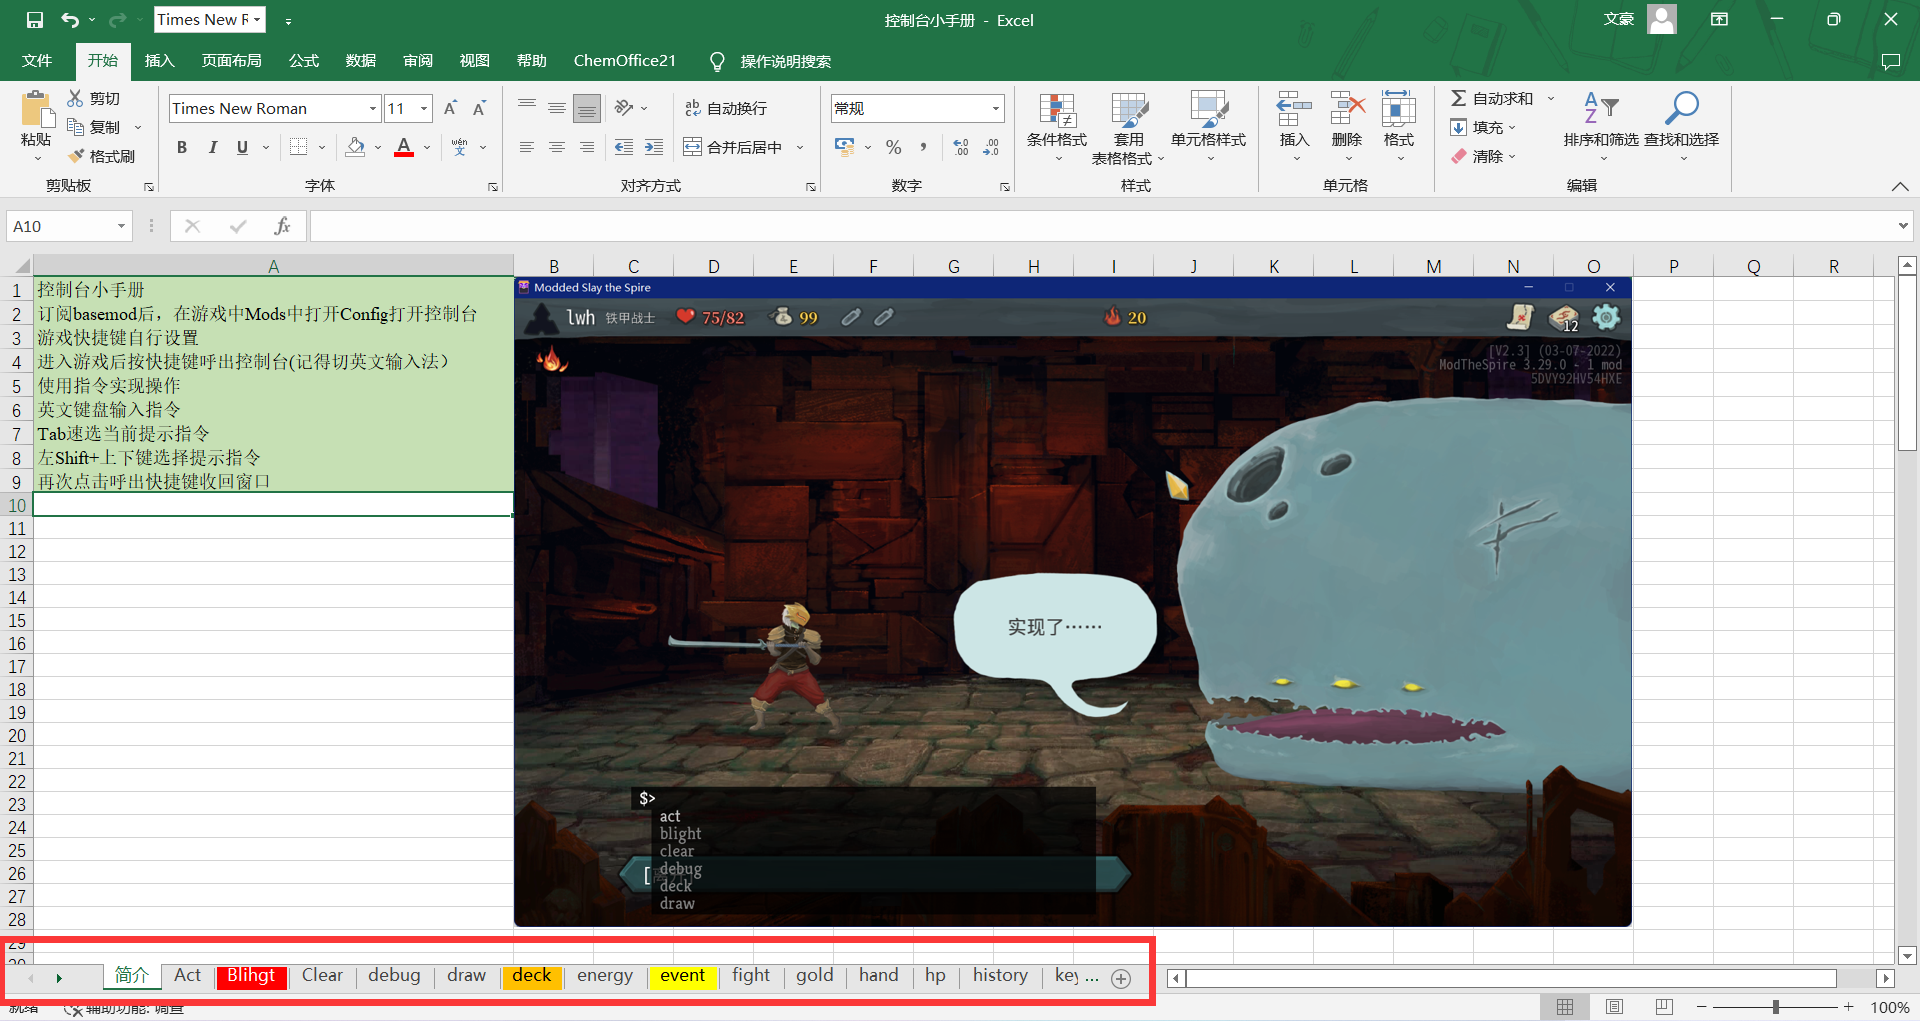This screenshot has height=1021, width=1920.
Task: Click the Decrease decimal icon
Action: tap(991, 147)
